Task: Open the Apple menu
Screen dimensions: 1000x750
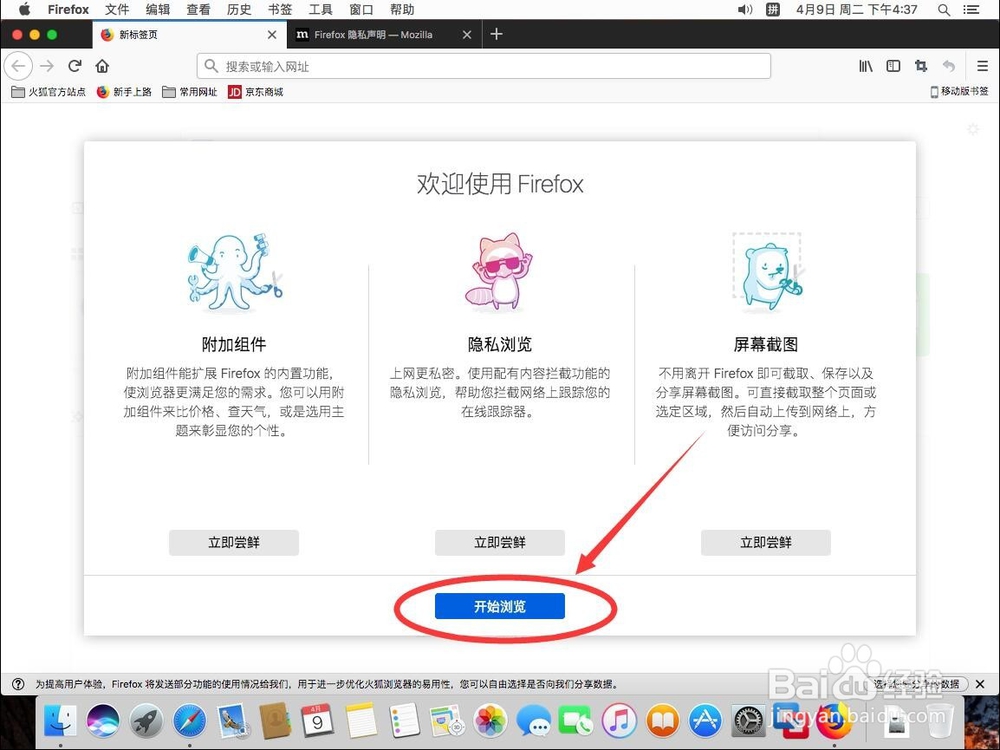Action: 24,9
